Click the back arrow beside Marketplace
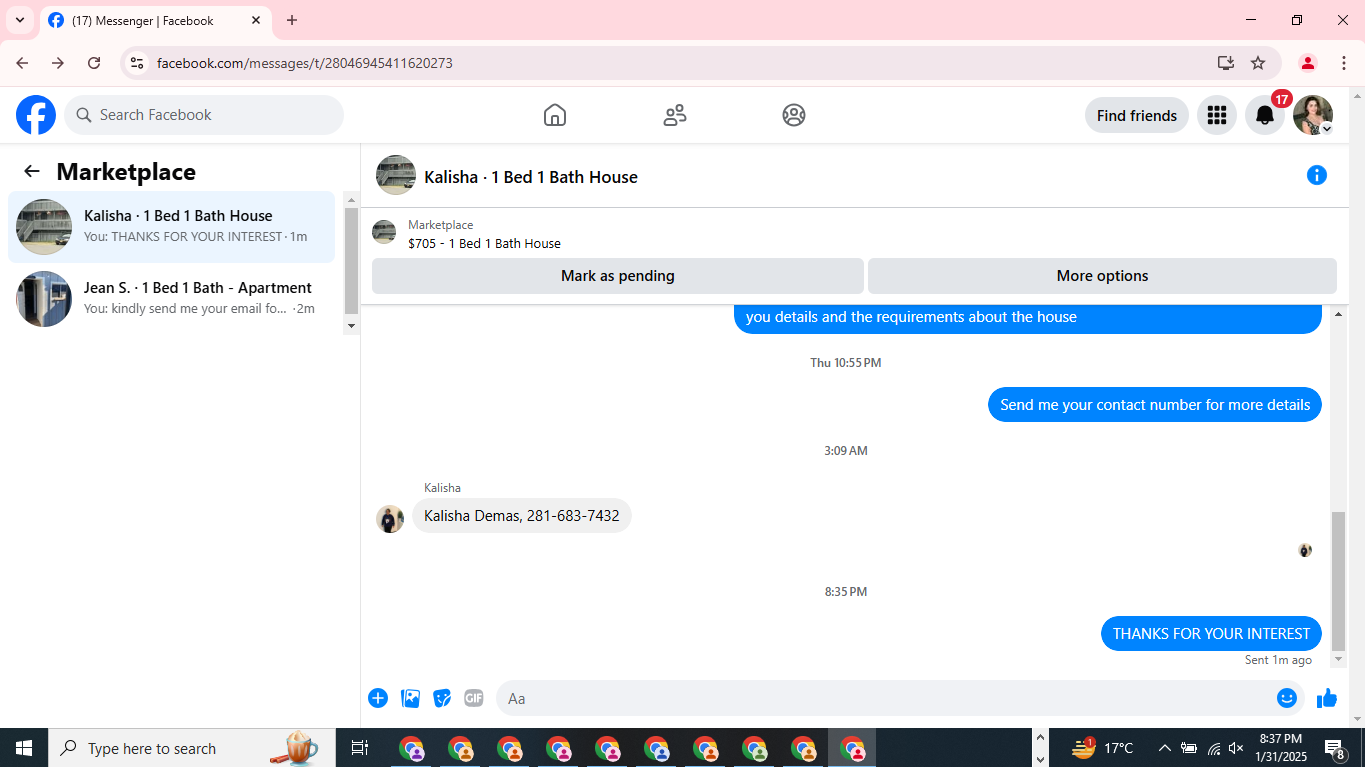This screenshot has height=767, width=1365. coord(32,171)
